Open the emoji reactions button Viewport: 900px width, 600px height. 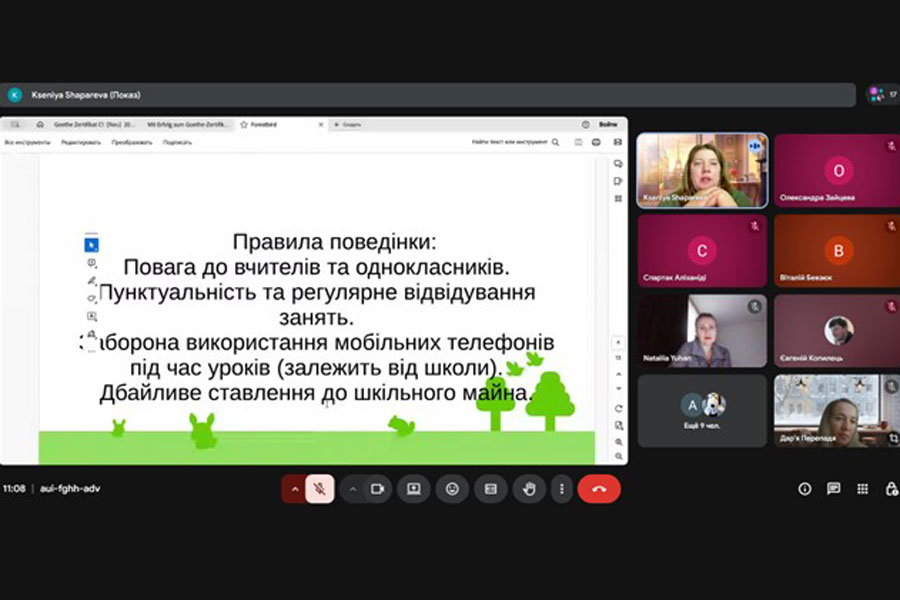pyautogui.click(x=452, y=489)
